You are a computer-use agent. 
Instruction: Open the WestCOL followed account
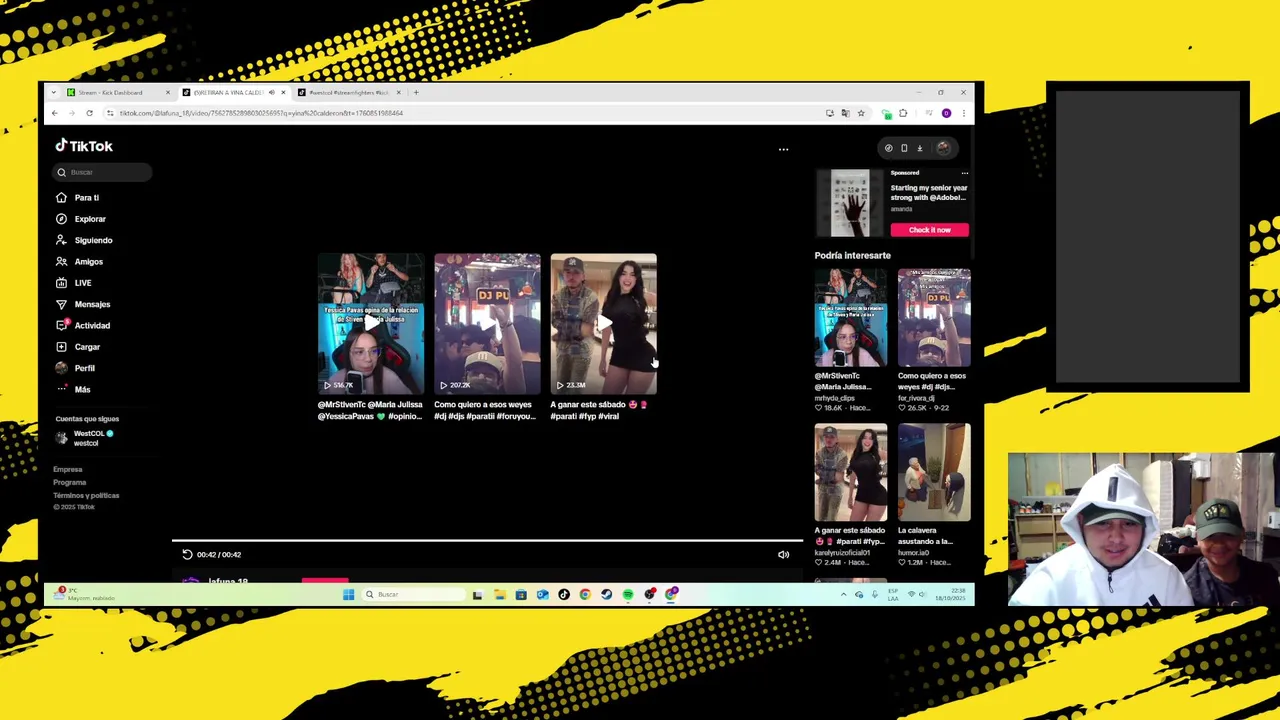86,438
